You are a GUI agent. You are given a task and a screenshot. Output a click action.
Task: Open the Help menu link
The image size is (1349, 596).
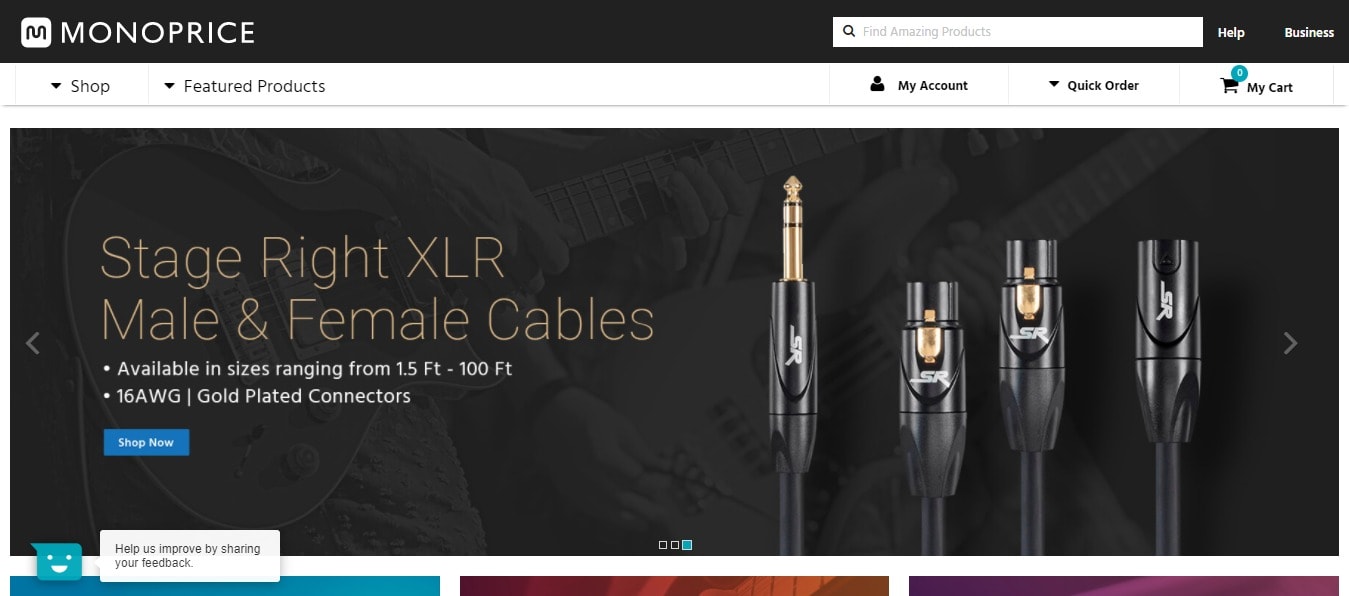point(1231,32)
